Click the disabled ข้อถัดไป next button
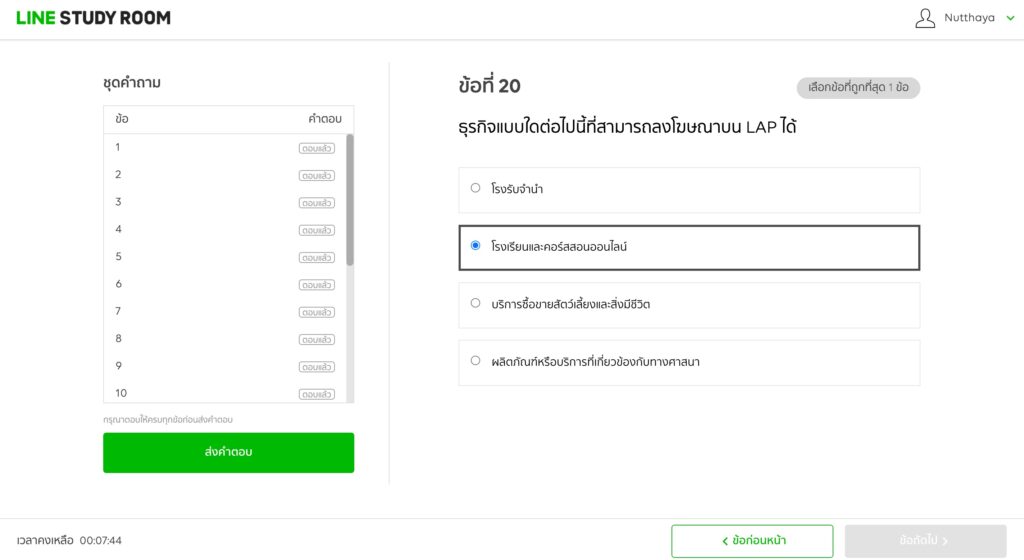The height and width of the screenshot is (560, 1024). pos(925,541)
